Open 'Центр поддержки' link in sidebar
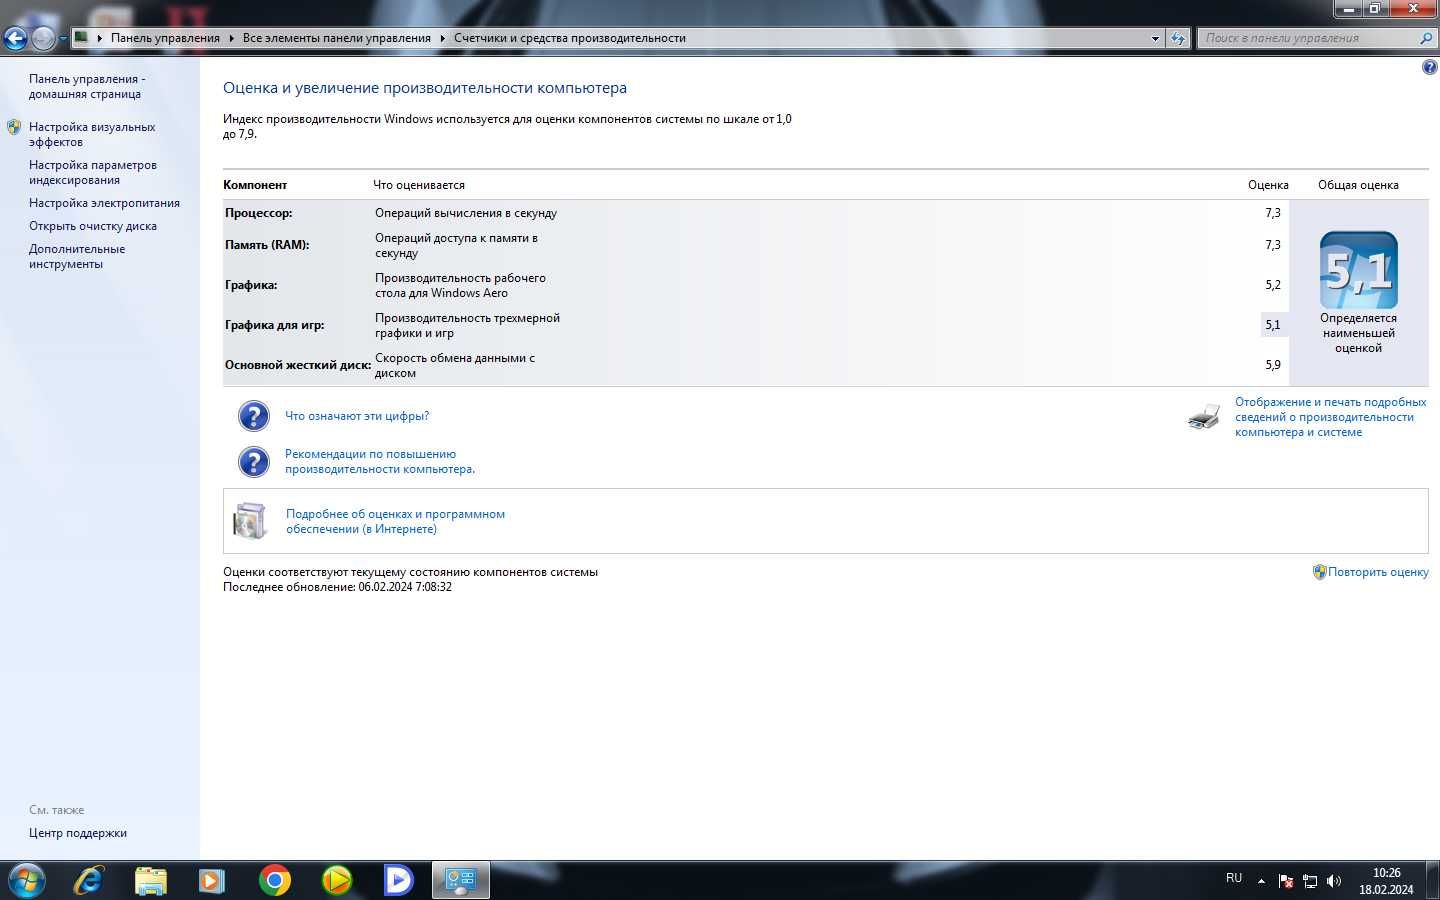The image size is (1440, 900). (78, 833)
